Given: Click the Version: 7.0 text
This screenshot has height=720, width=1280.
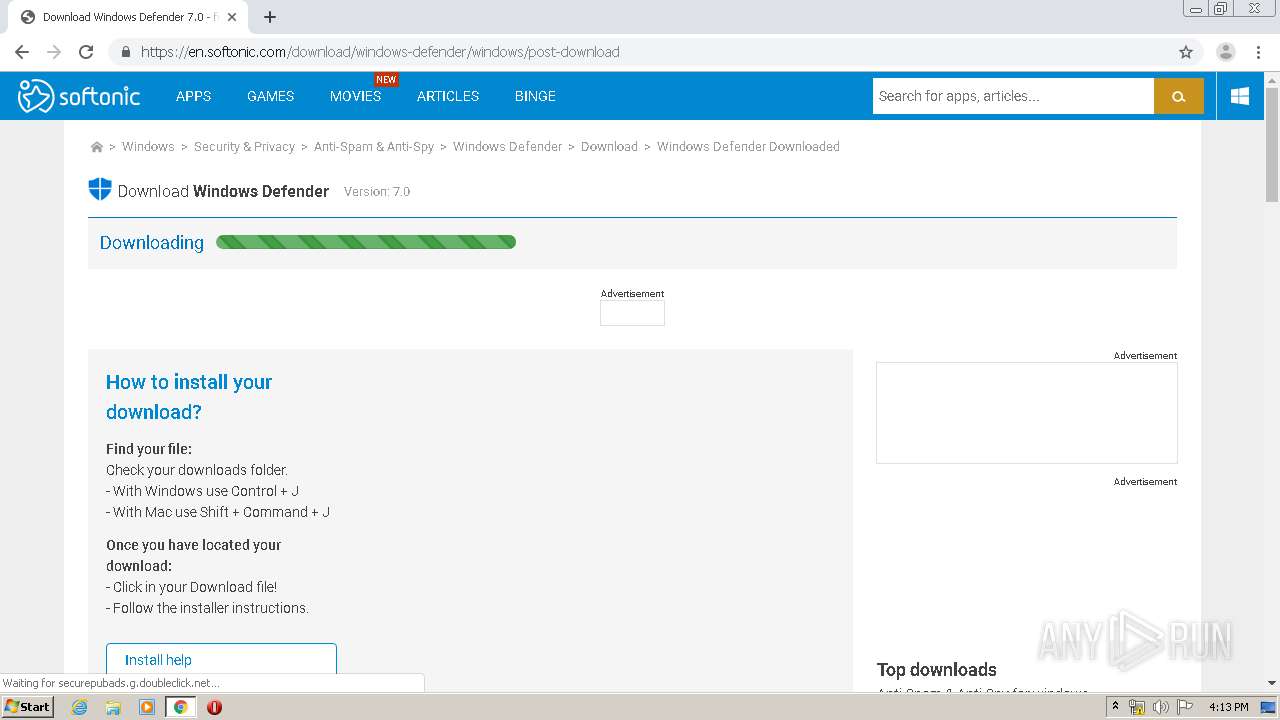Looking at the screenshot, I should pyautogui.click(x=377, y=191).
